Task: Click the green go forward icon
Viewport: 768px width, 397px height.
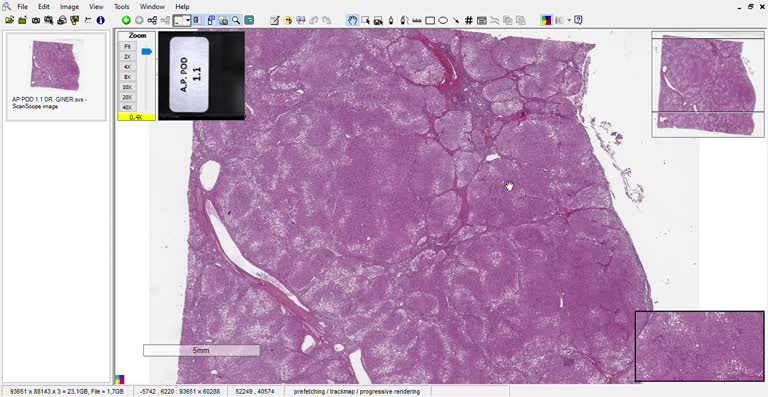Action: [126, 20]
